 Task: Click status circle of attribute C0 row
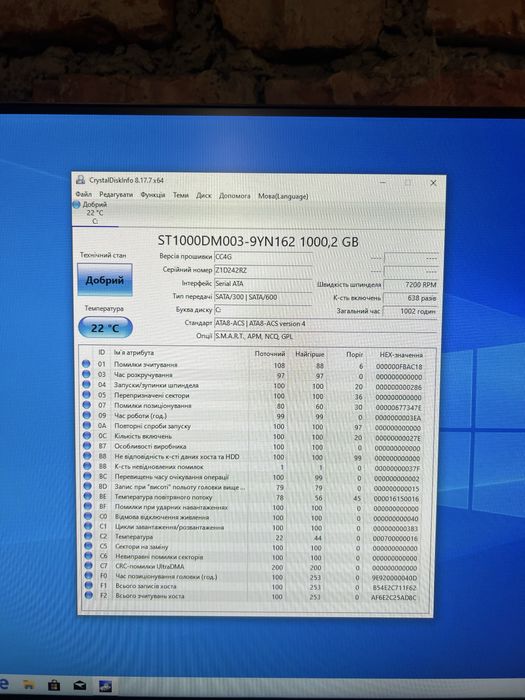click(88, 516)
